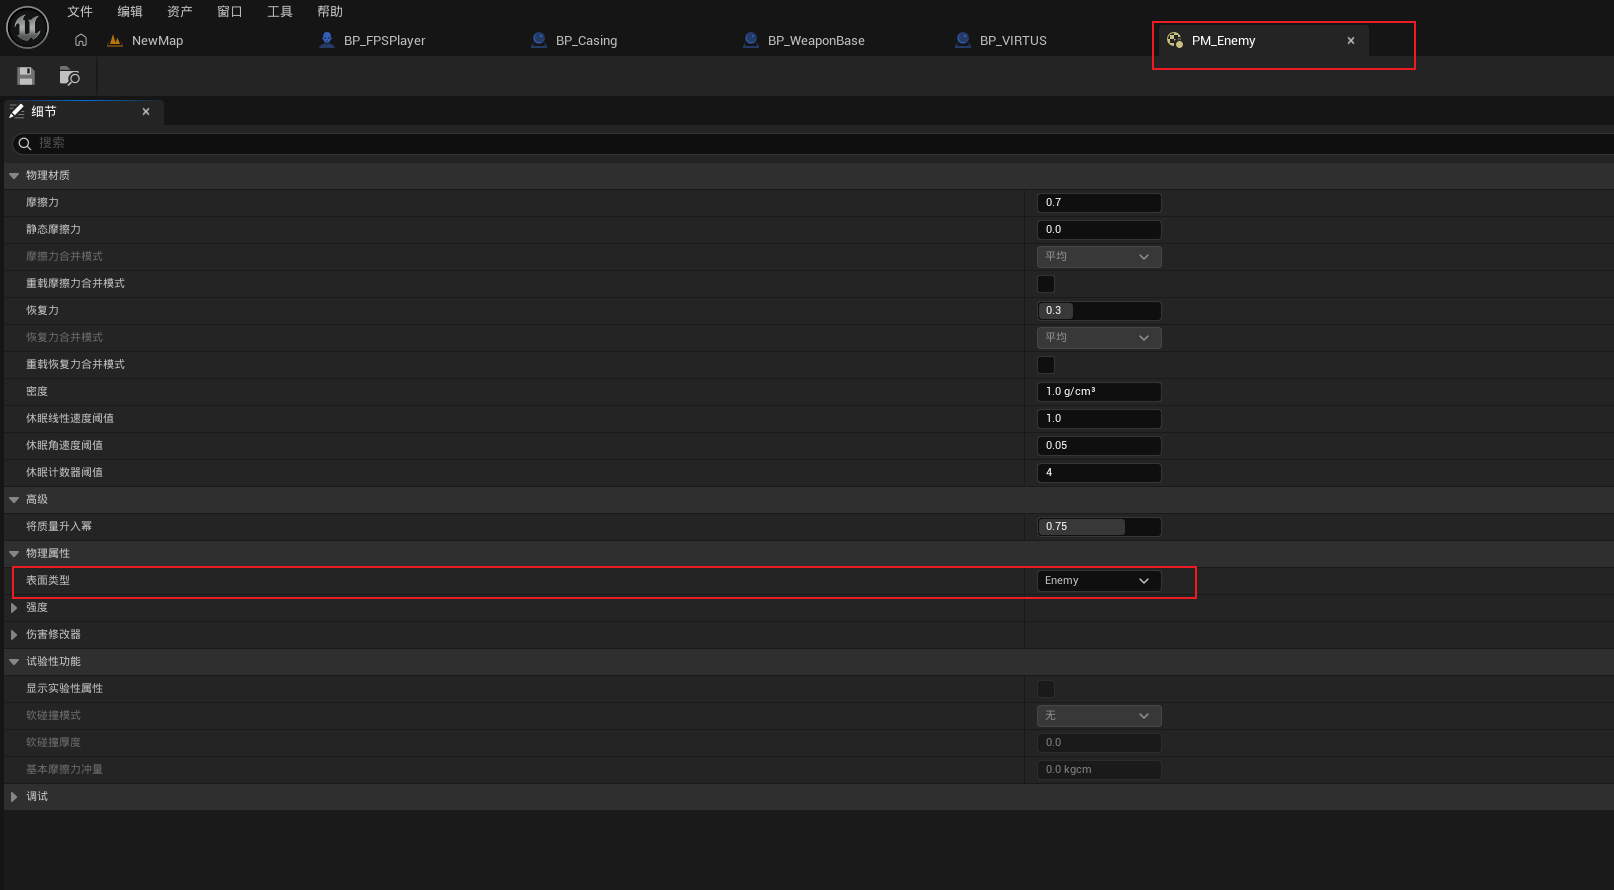Collapse the 物理材质 section
Image resolution: width=1614 pixels, height=890 pixels.
point(14,176)
